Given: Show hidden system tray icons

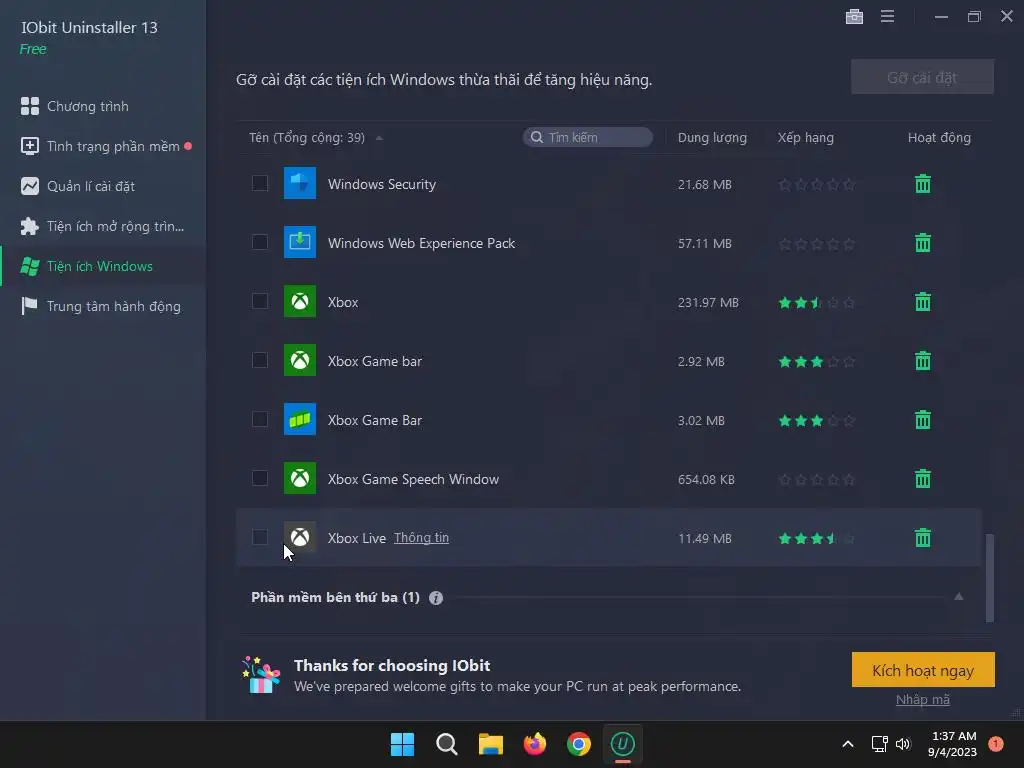Looking at the screenshot, I should (x=848, y=744).
